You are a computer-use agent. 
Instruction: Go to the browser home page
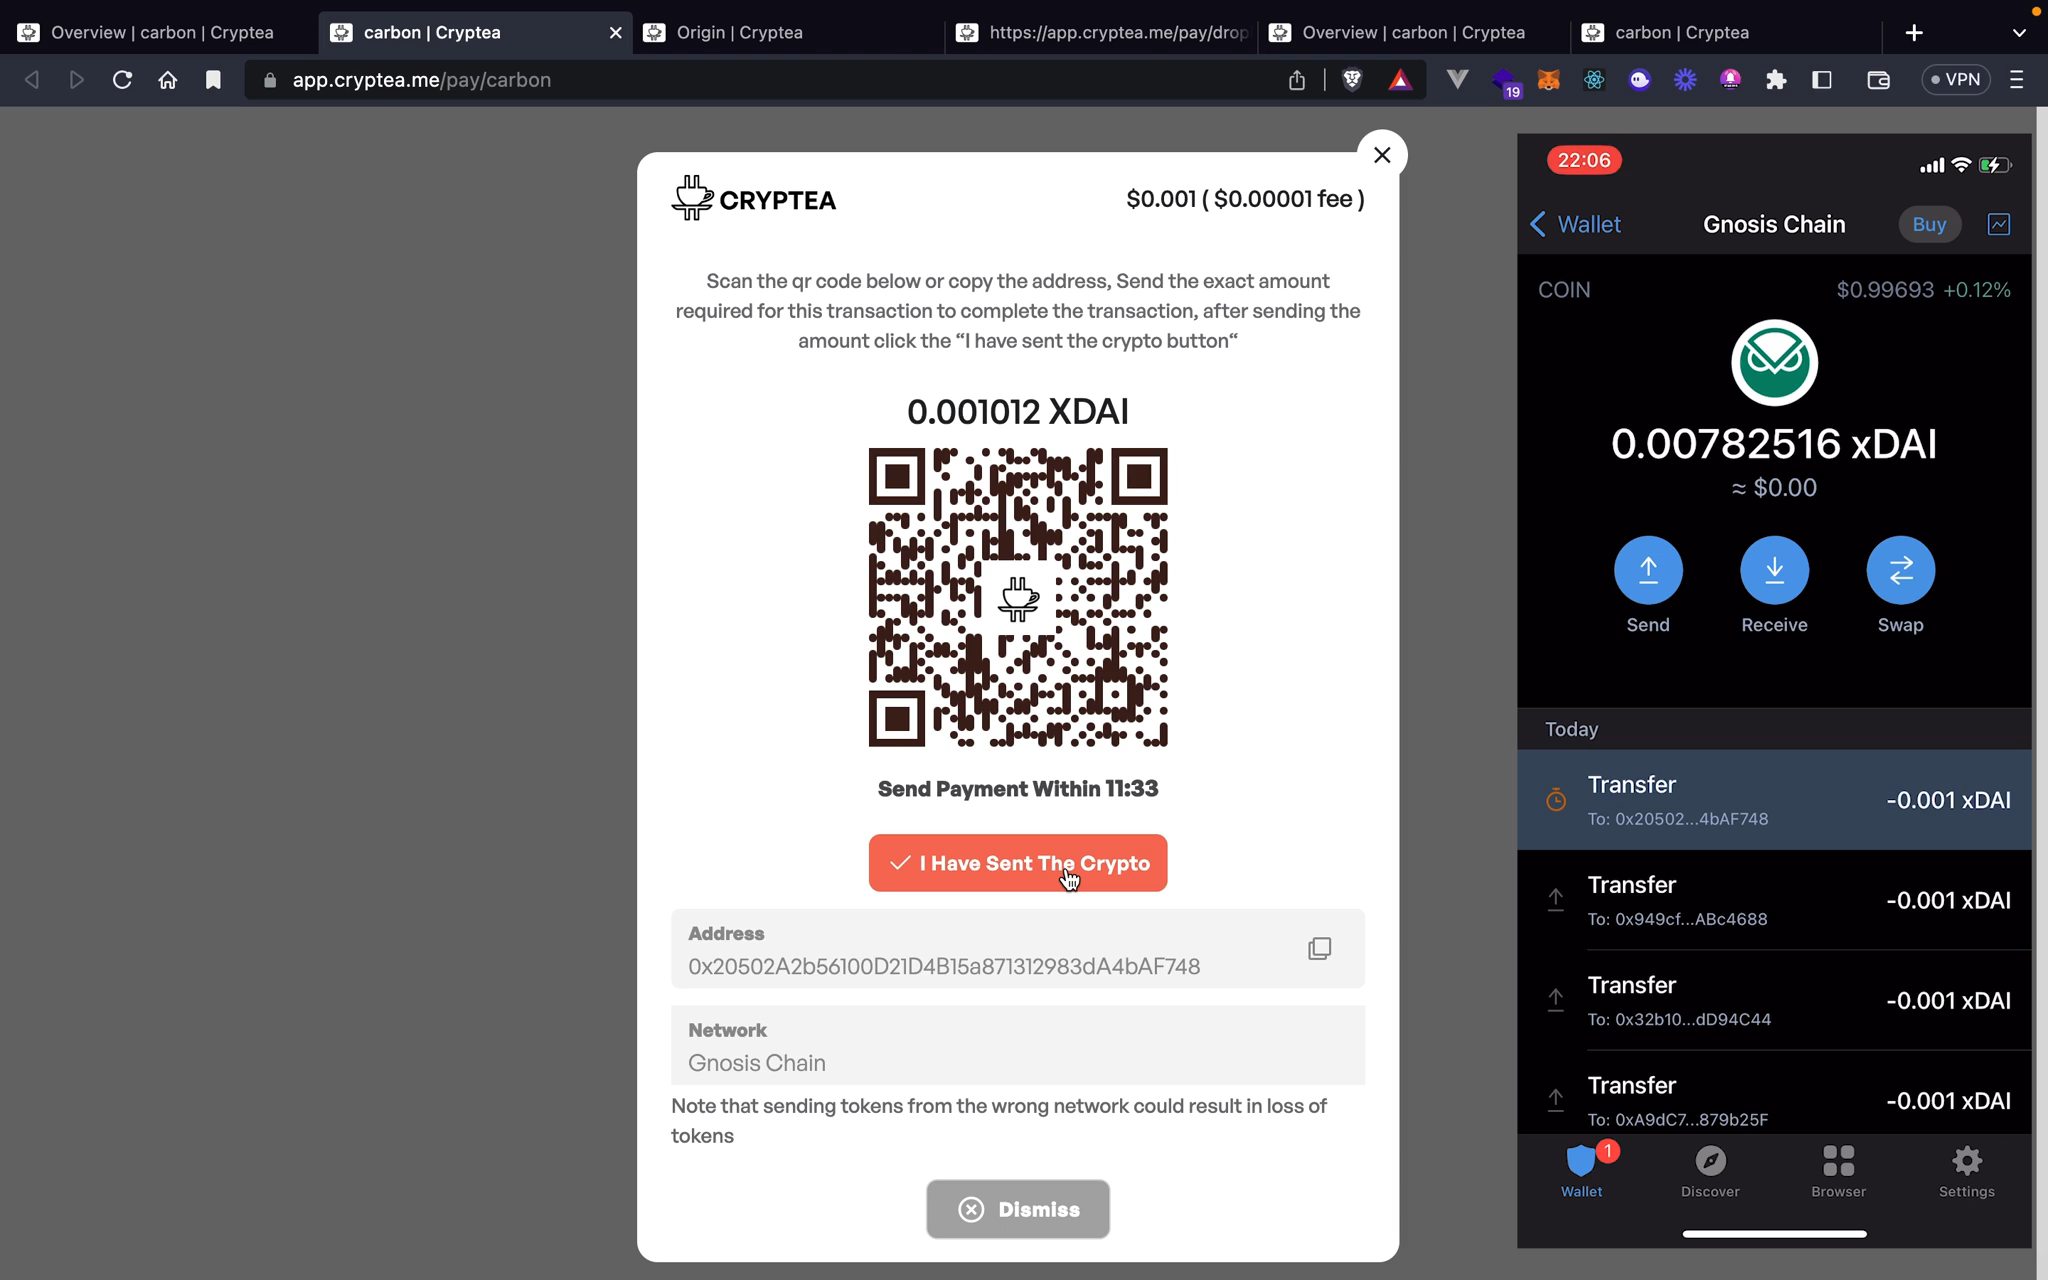pos(168,80)
